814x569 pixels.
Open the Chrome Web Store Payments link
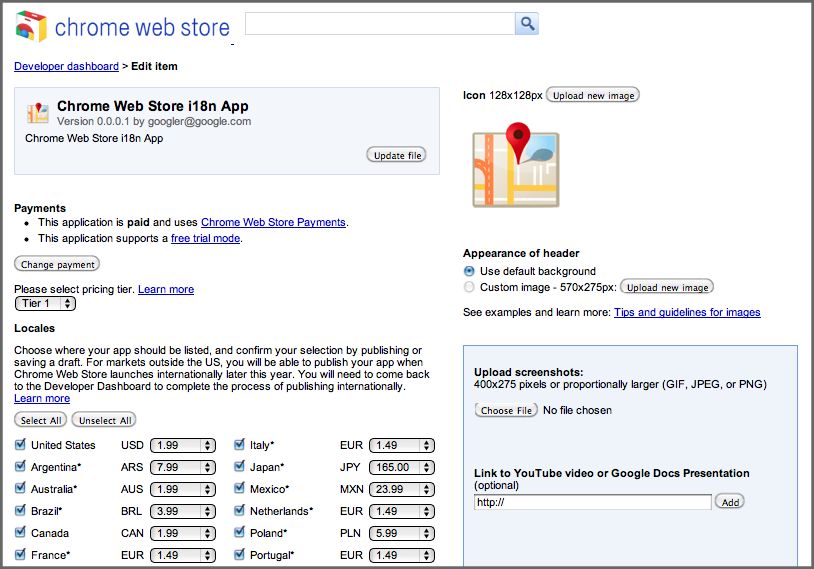click(273, 222)
